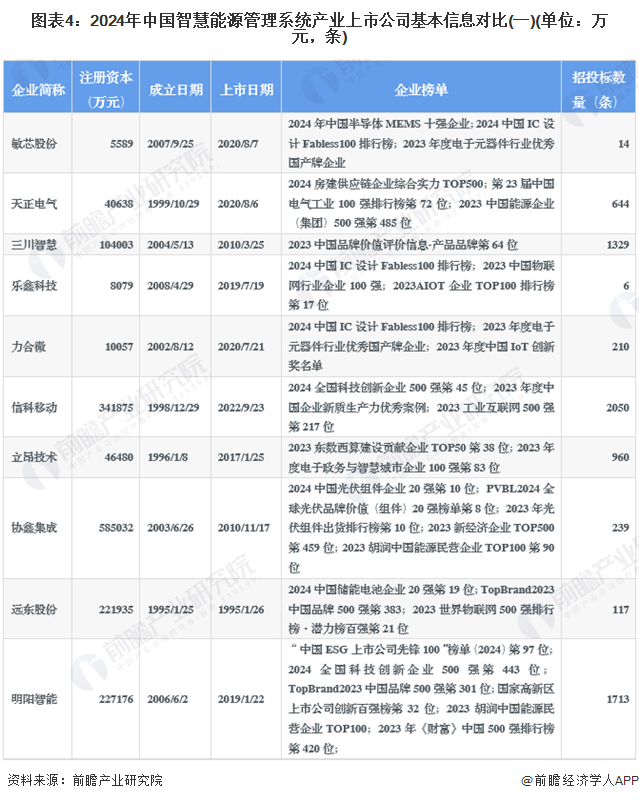The width and height of the screenshot is (639, 801).
Task: Click listing date 2022/9/23
Action: (241, 408)
